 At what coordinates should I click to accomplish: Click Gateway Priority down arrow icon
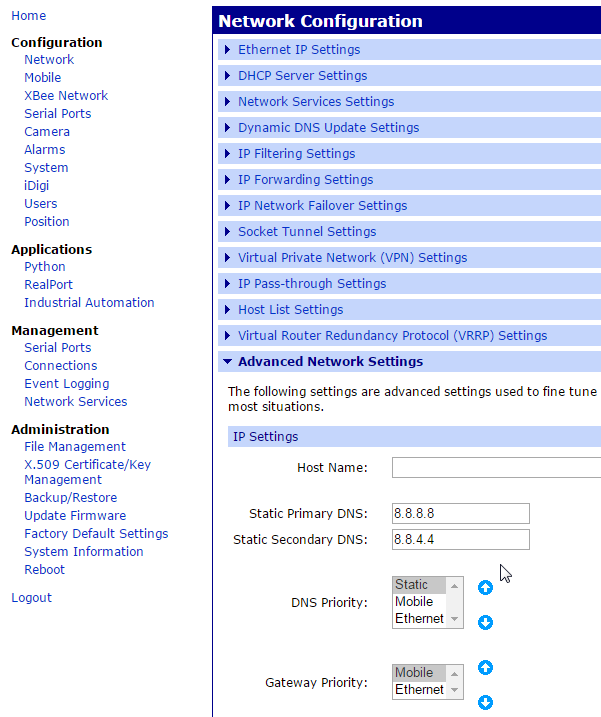point(485,702)
